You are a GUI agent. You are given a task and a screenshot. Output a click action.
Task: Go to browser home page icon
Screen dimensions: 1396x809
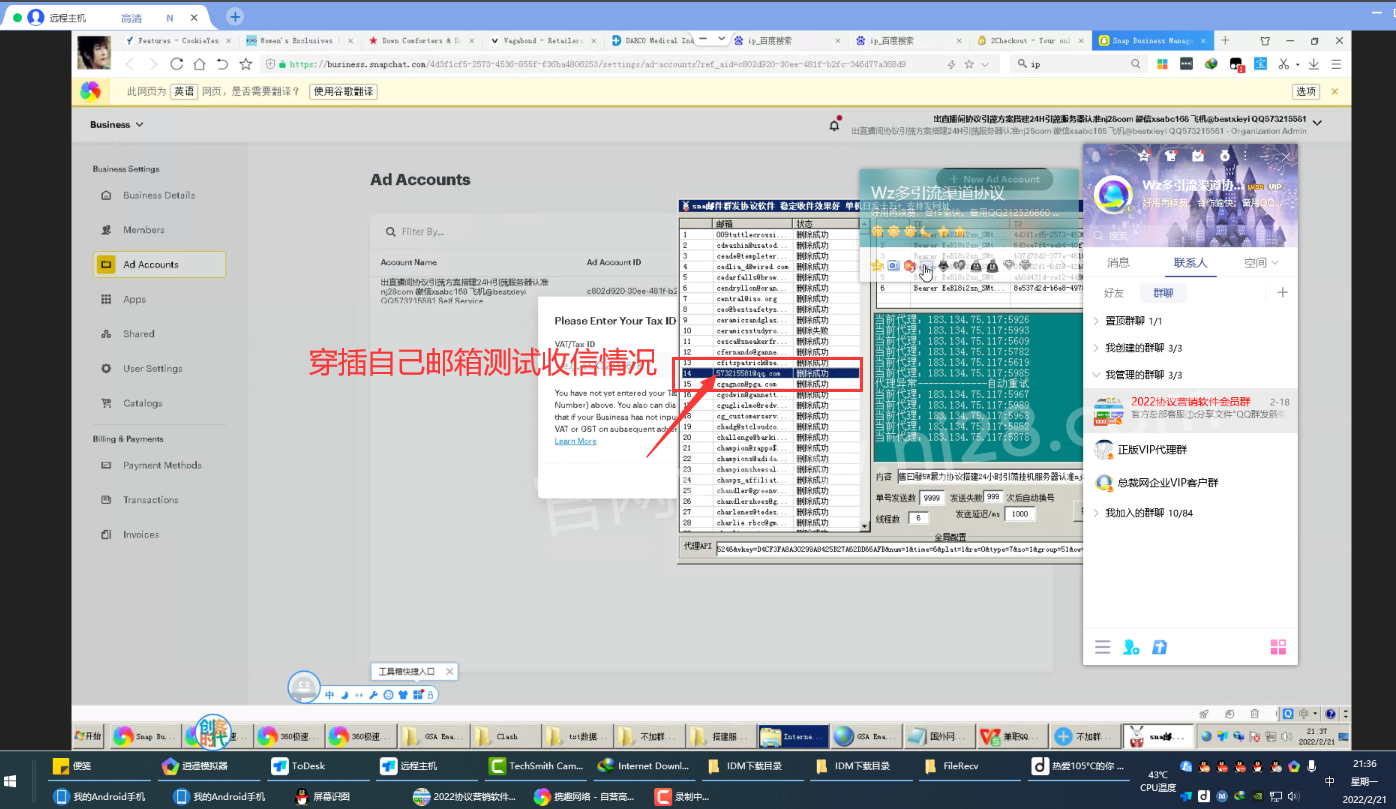pos(200,63)
